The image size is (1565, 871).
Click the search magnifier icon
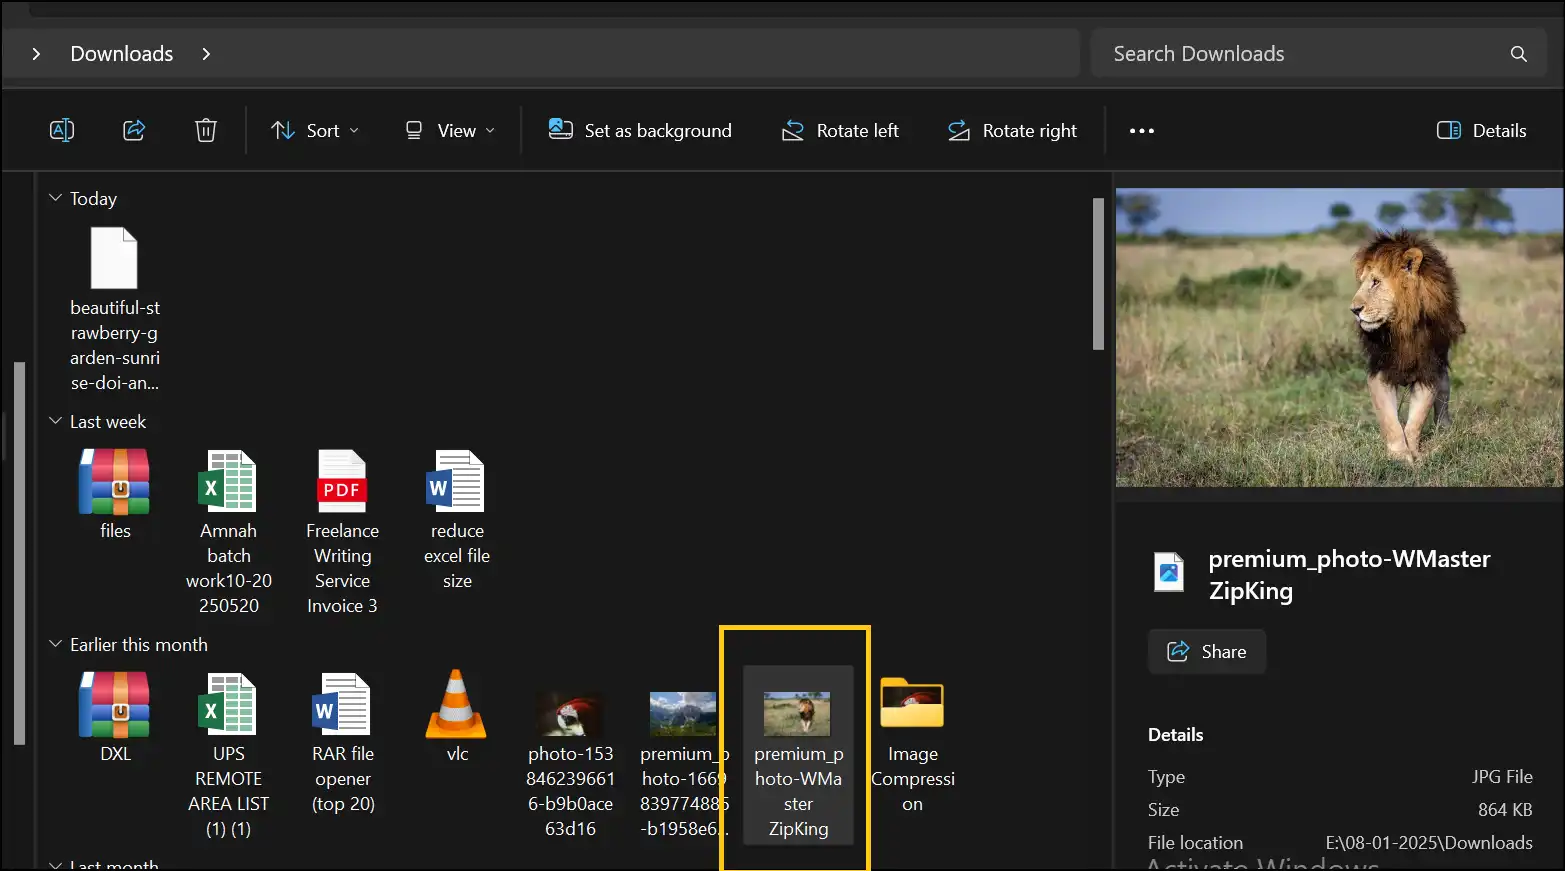[1518, 54]
